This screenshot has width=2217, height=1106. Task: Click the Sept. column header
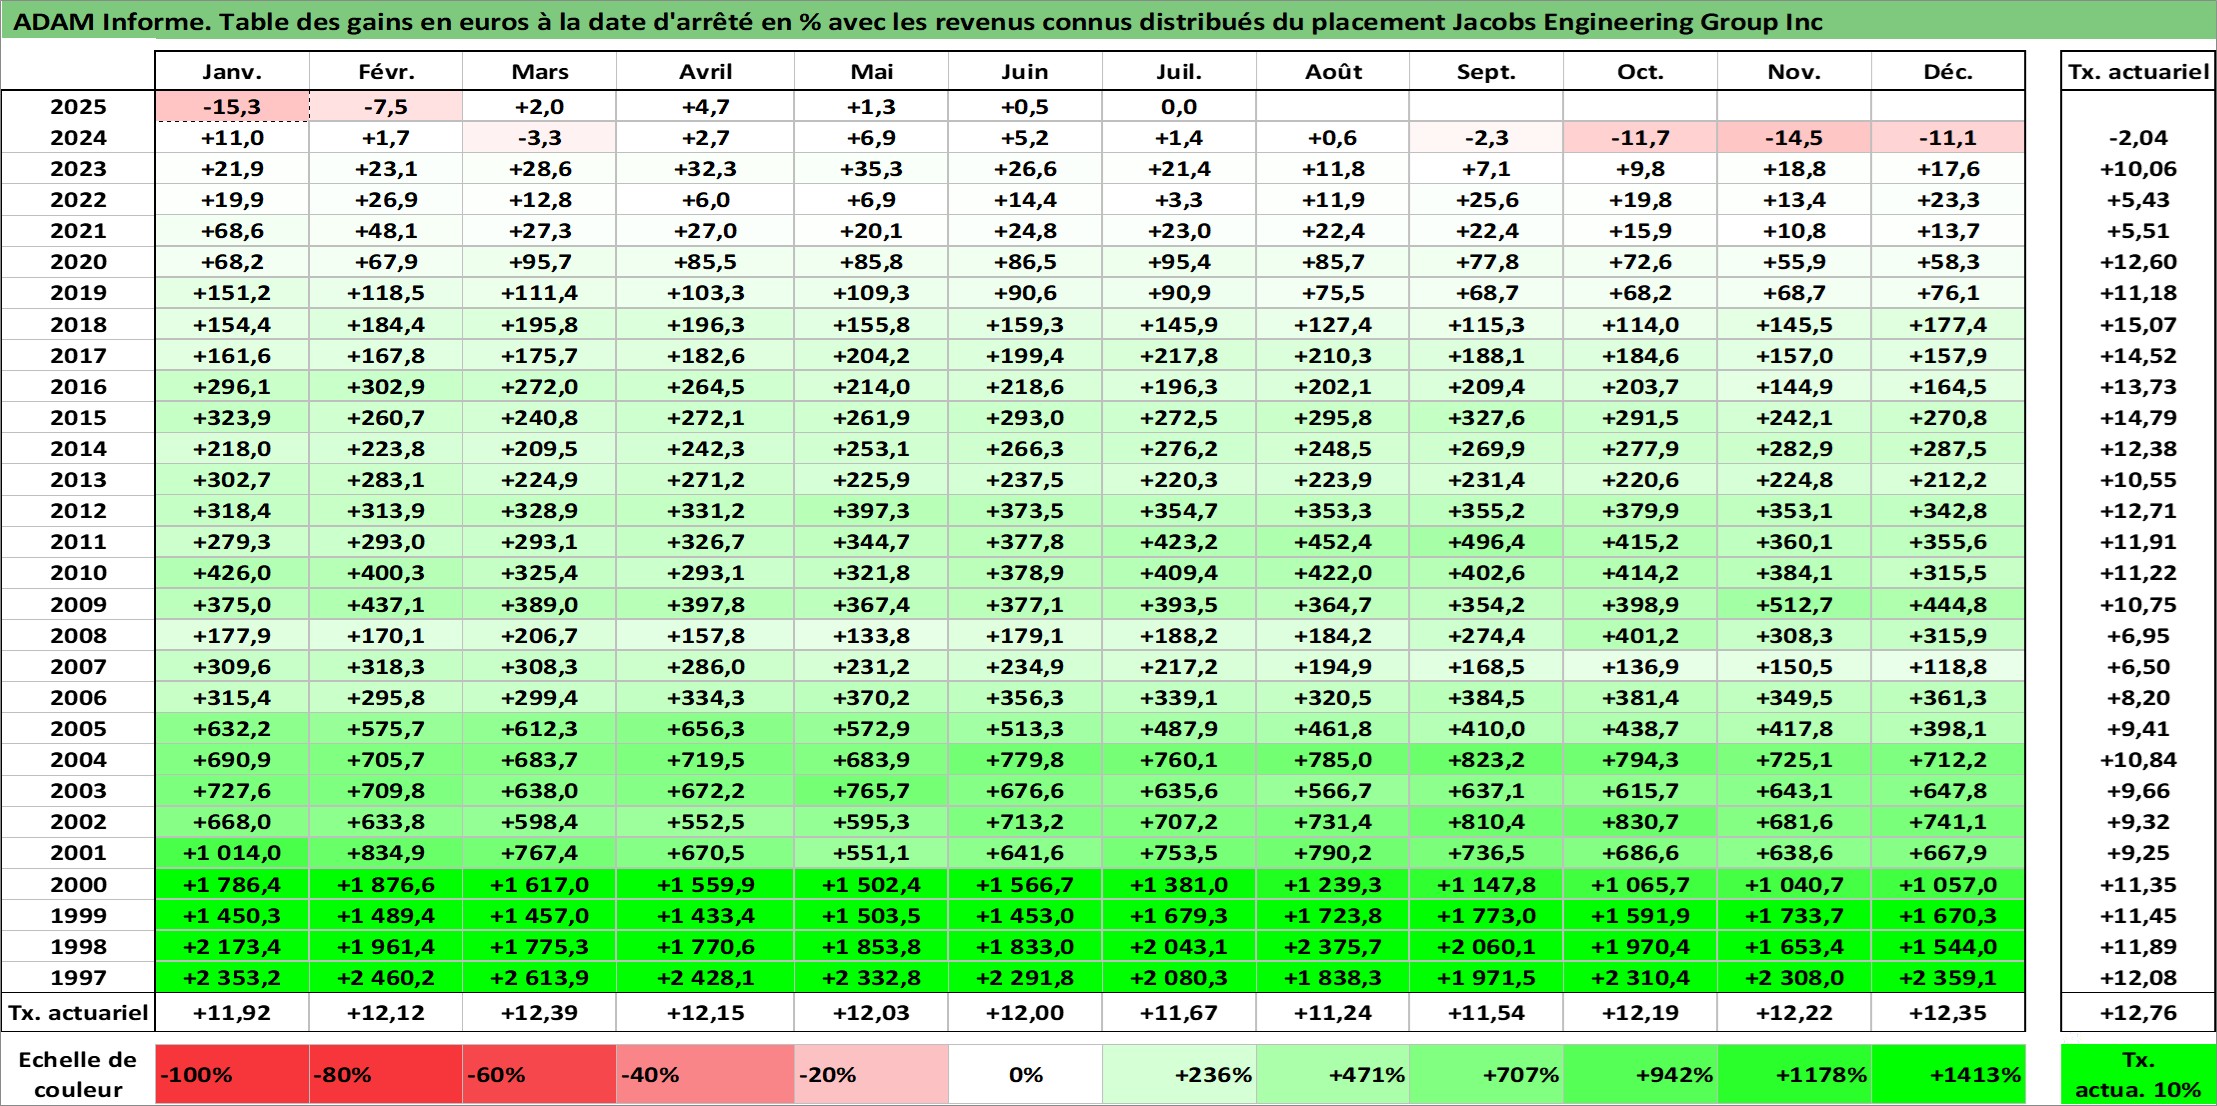point(1486,71)
